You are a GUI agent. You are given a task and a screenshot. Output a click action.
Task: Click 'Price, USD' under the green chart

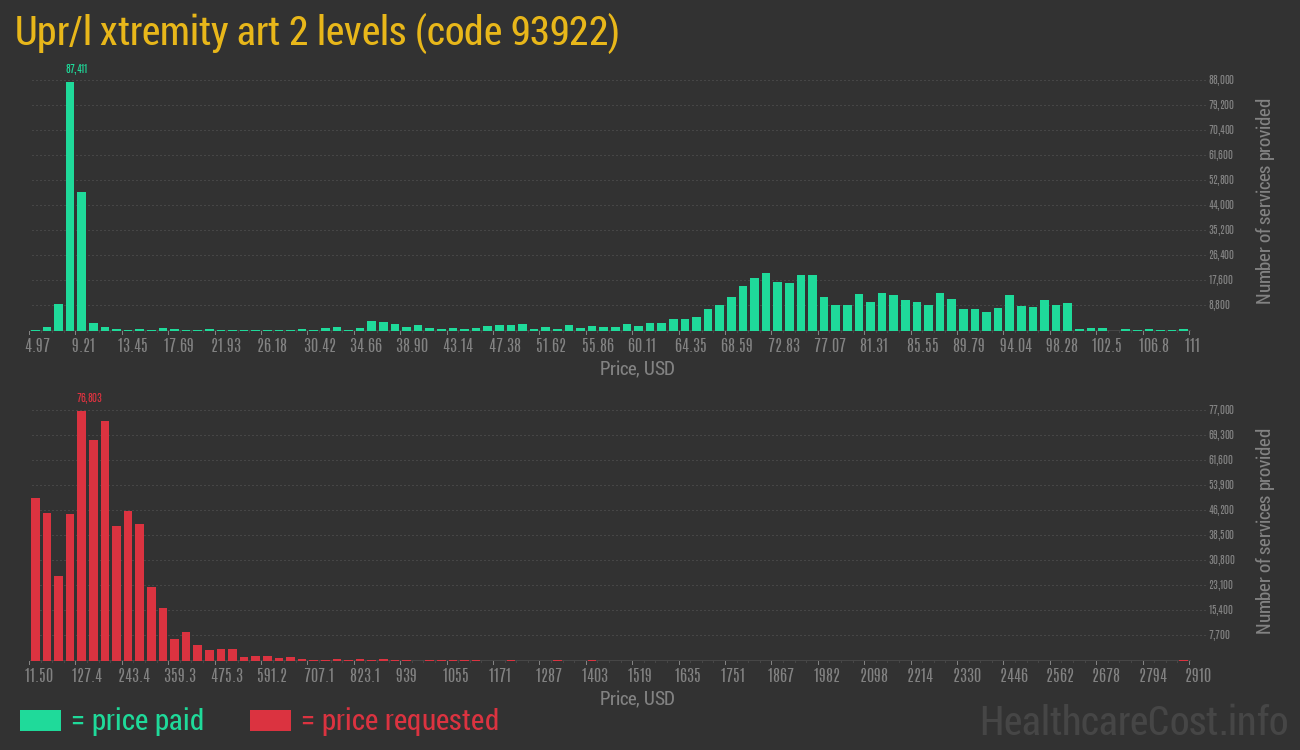pyautogui.click(x=637, y=369)
